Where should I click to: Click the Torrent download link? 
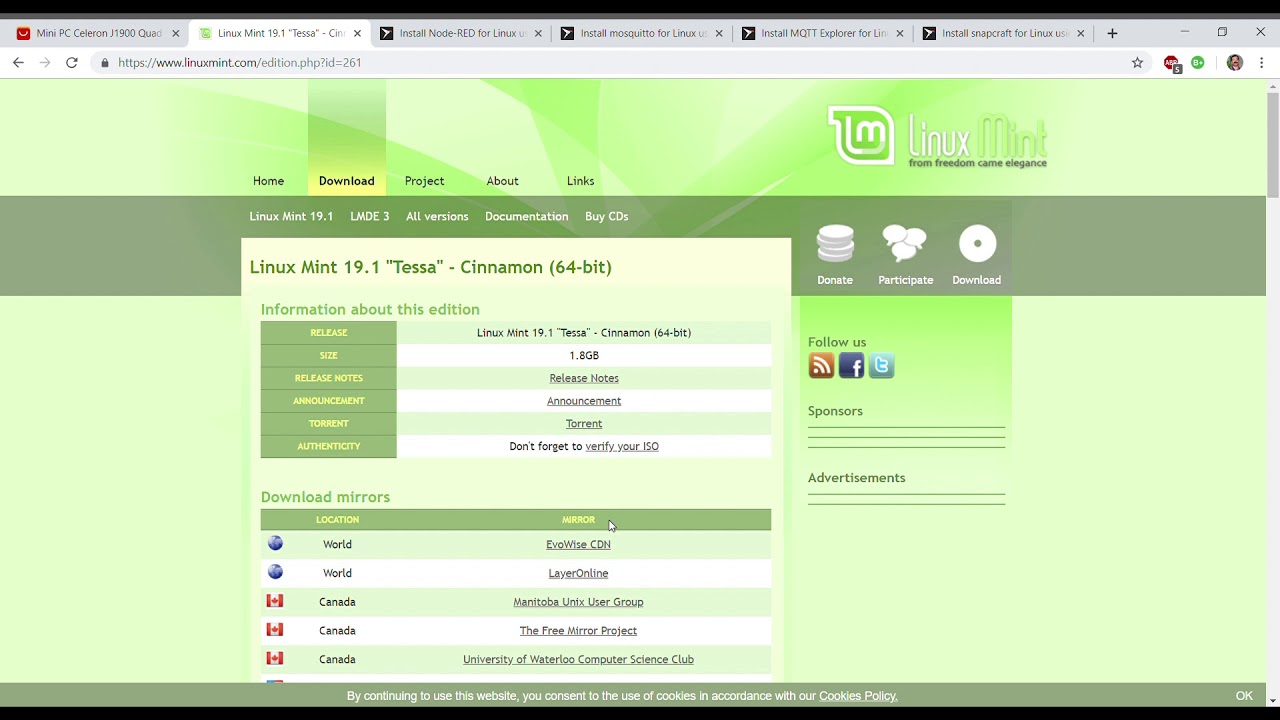point(584,424)
